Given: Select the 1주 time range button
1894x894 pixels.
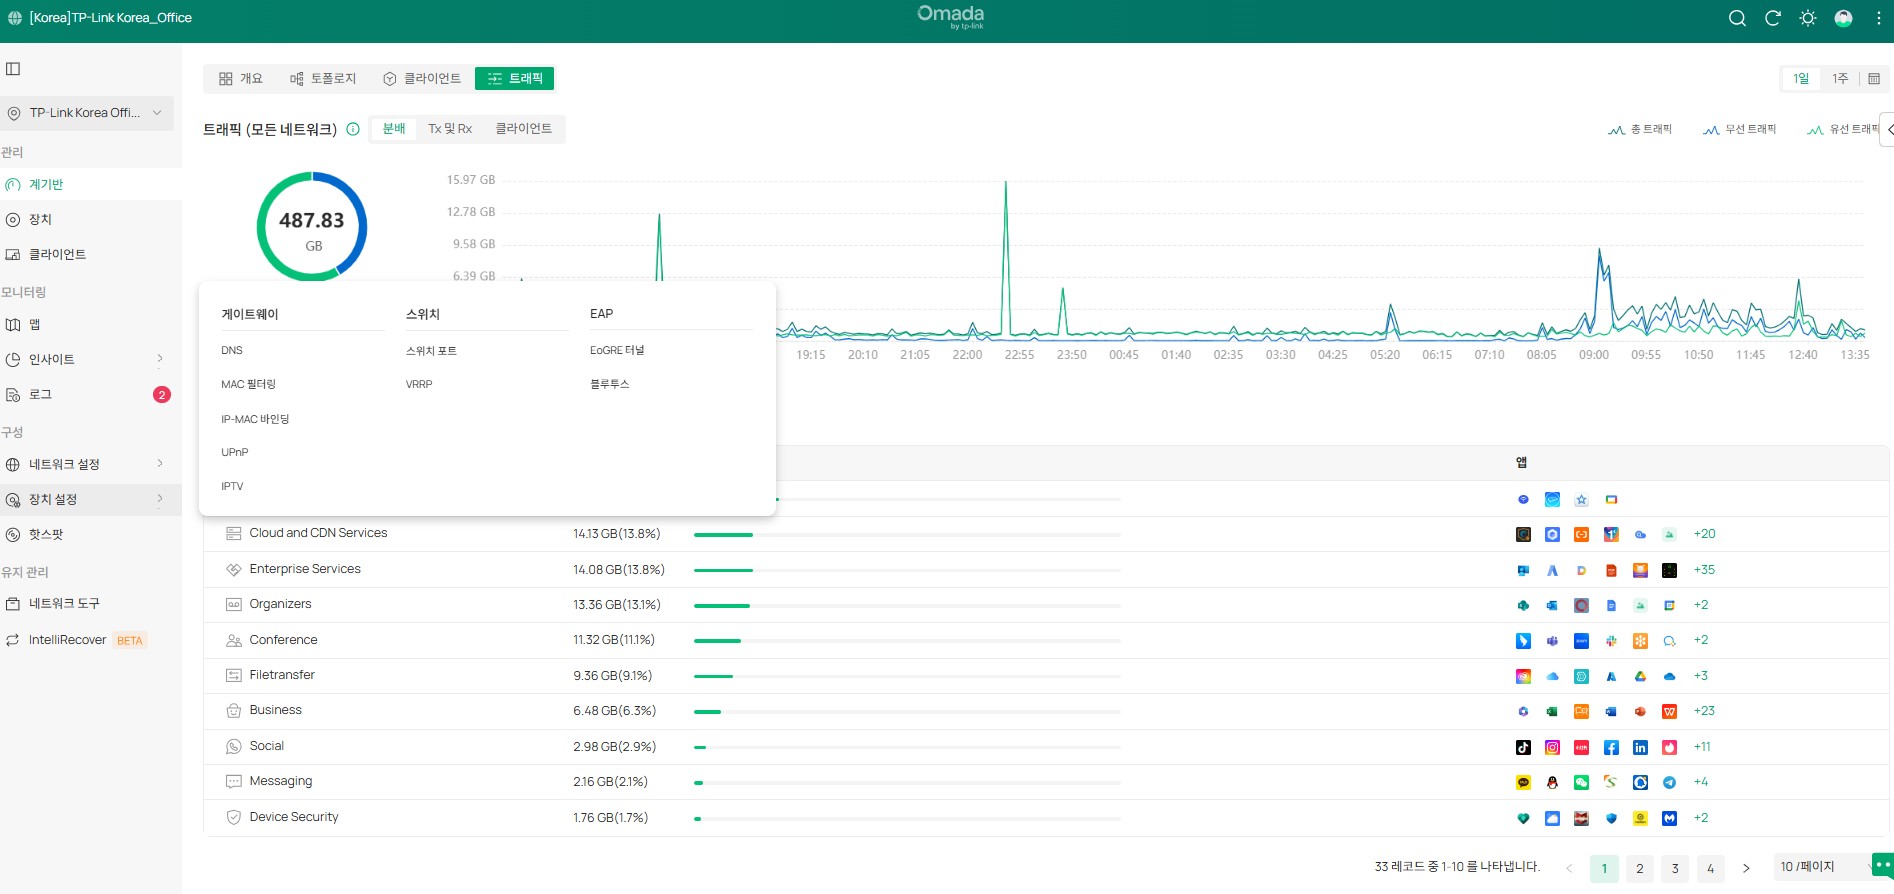Looking at the screenshot, I should coord(1840,79).
